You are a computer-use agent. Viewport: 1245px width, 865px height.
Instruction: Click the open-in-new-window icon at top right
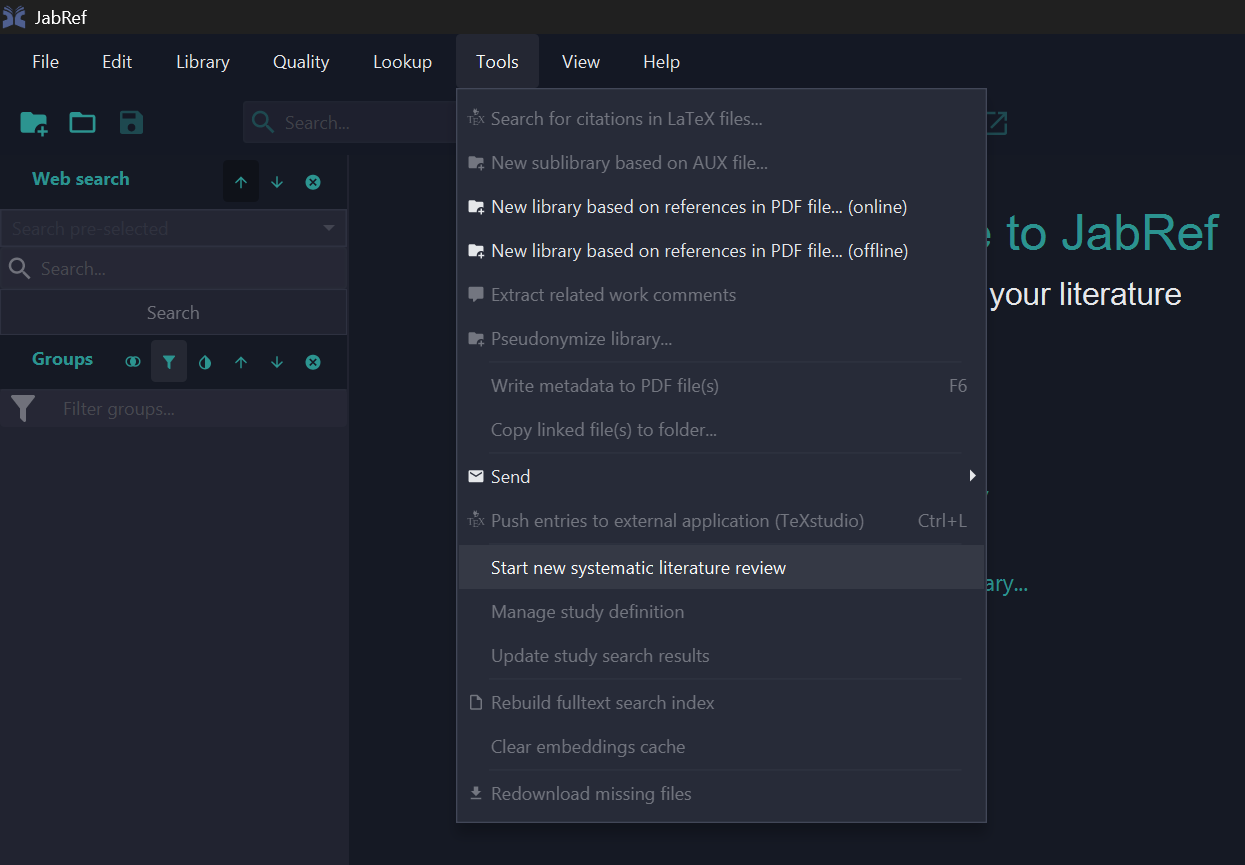(x=995, y=123)
